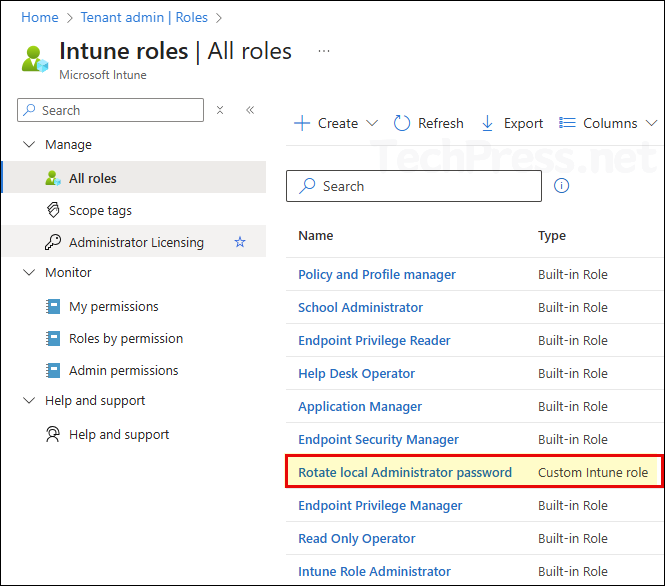The image size is (665, 586).
Task: Collapse the Manage section chevron
Action: [29, 145]
